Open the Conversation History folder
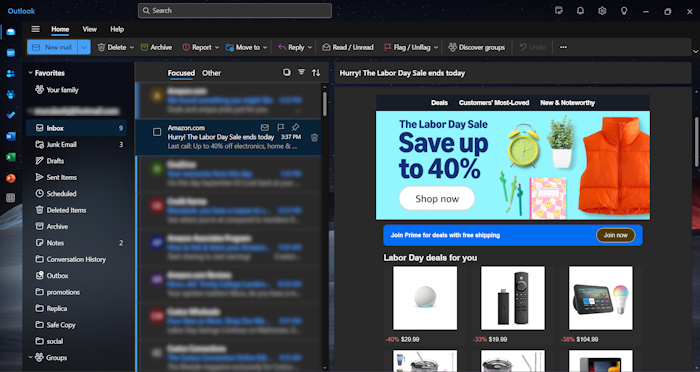Image resolution: width=700 pixels, height=372 pixels. tap(76, 259)
